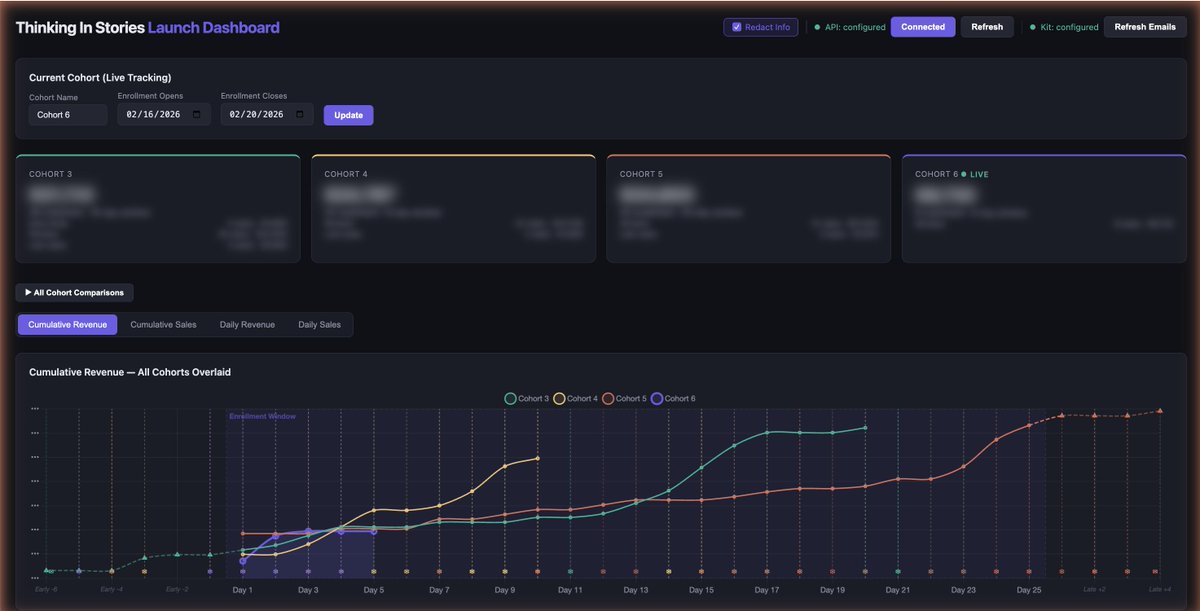This screenshot has width=1200, height=611.
Task: Select the last Cohort 3 data point
Action: [865, 428]
